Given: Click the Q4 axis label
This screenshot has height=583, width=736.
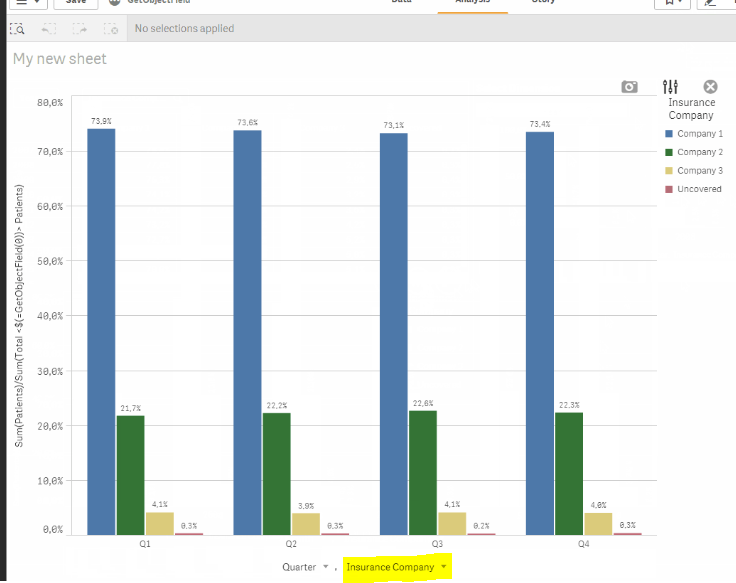Looking at the screenshot, I should (583, 544).
